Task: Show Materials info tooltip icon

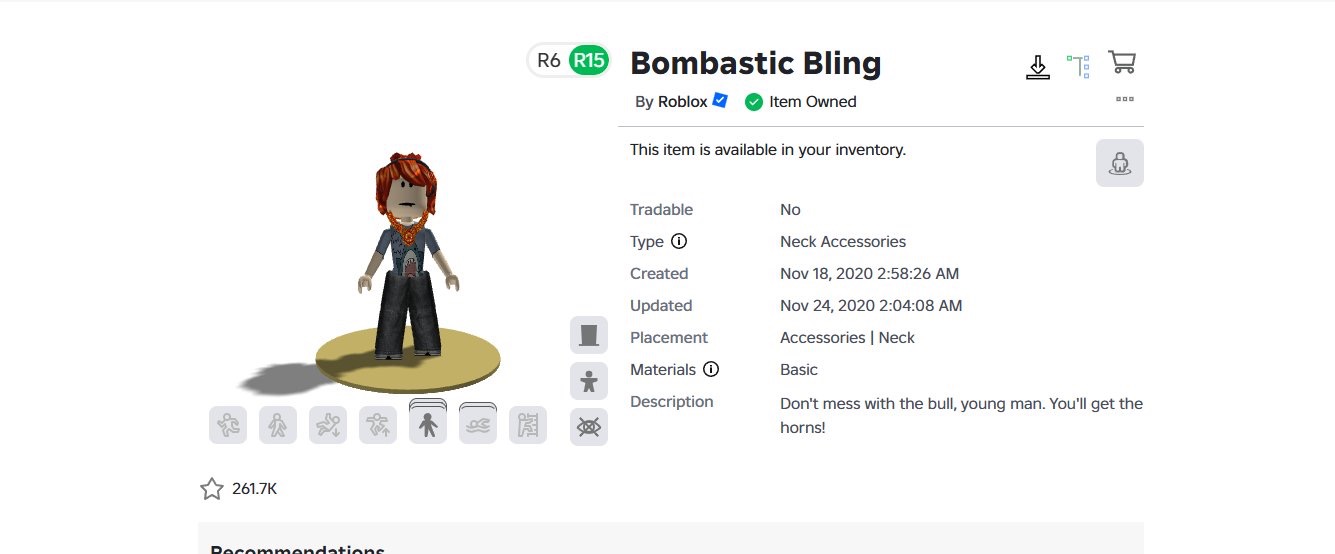Action: [x=711, y=369]
